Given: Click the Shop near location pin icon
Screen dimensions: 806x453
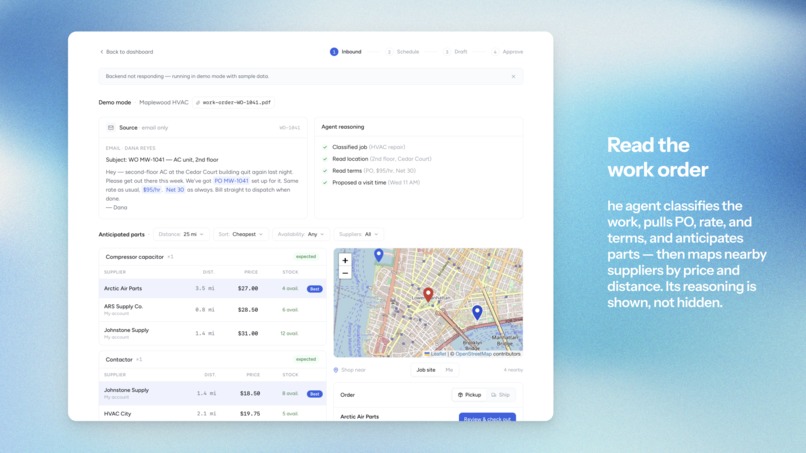Looking at the screenshot, I should 336,370.
